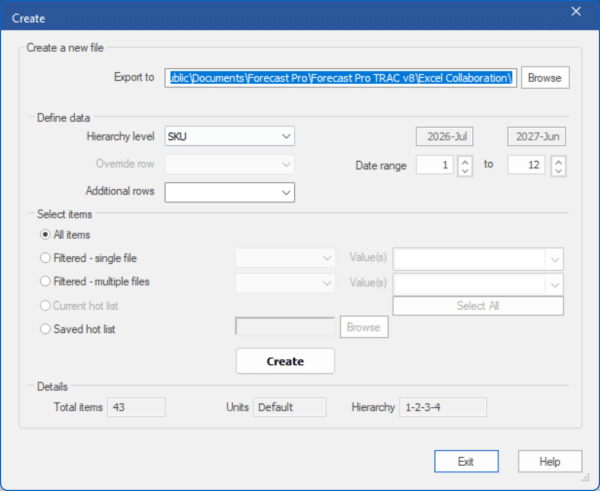Increase the Date range end value
The height and width of the screenshot is (491, 600).
[x=558, y=160]
